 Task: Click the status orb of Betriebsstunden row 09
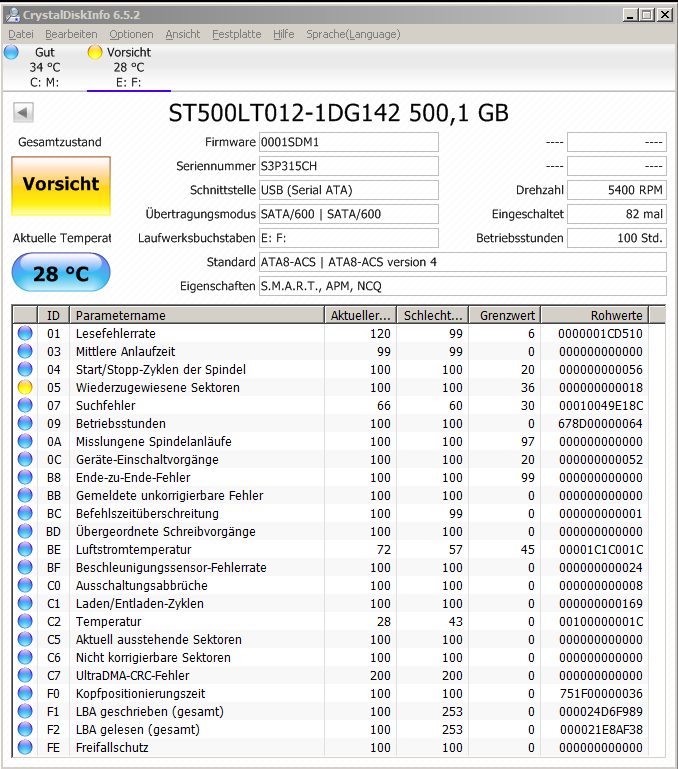point(25,423)
